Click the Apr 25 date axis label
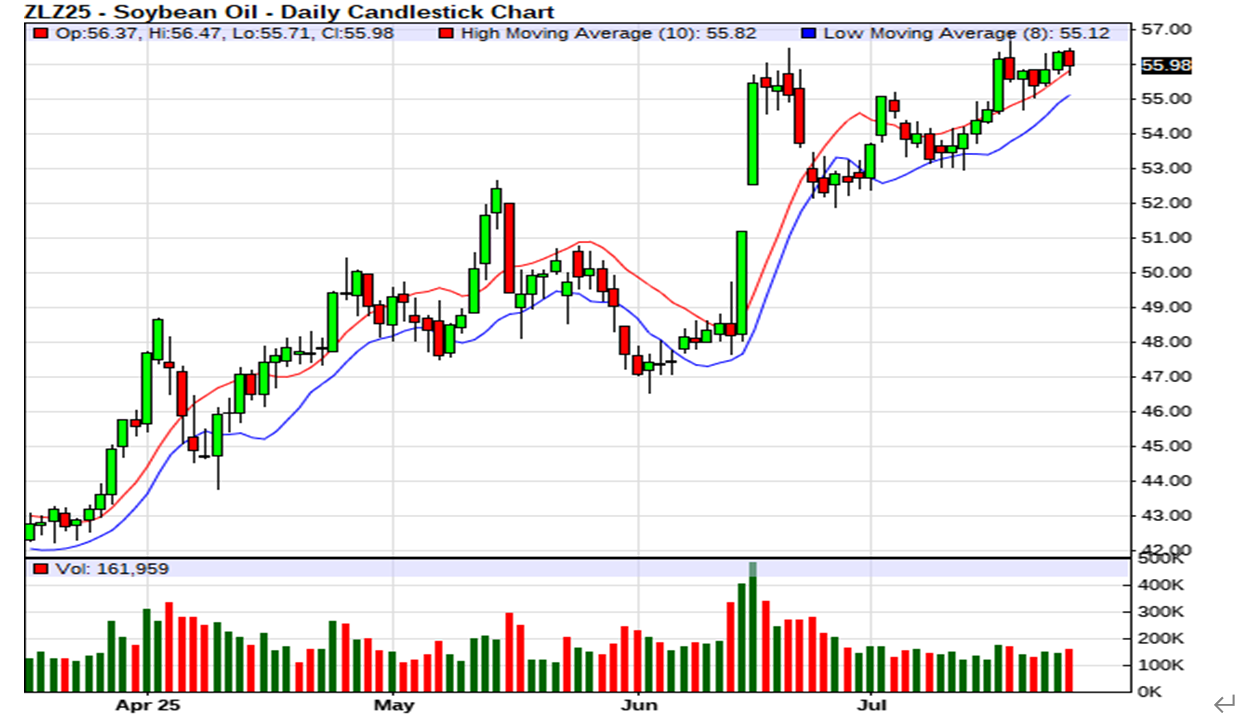Viewport: 1255px width, 717px height. (x=147, y=705)
